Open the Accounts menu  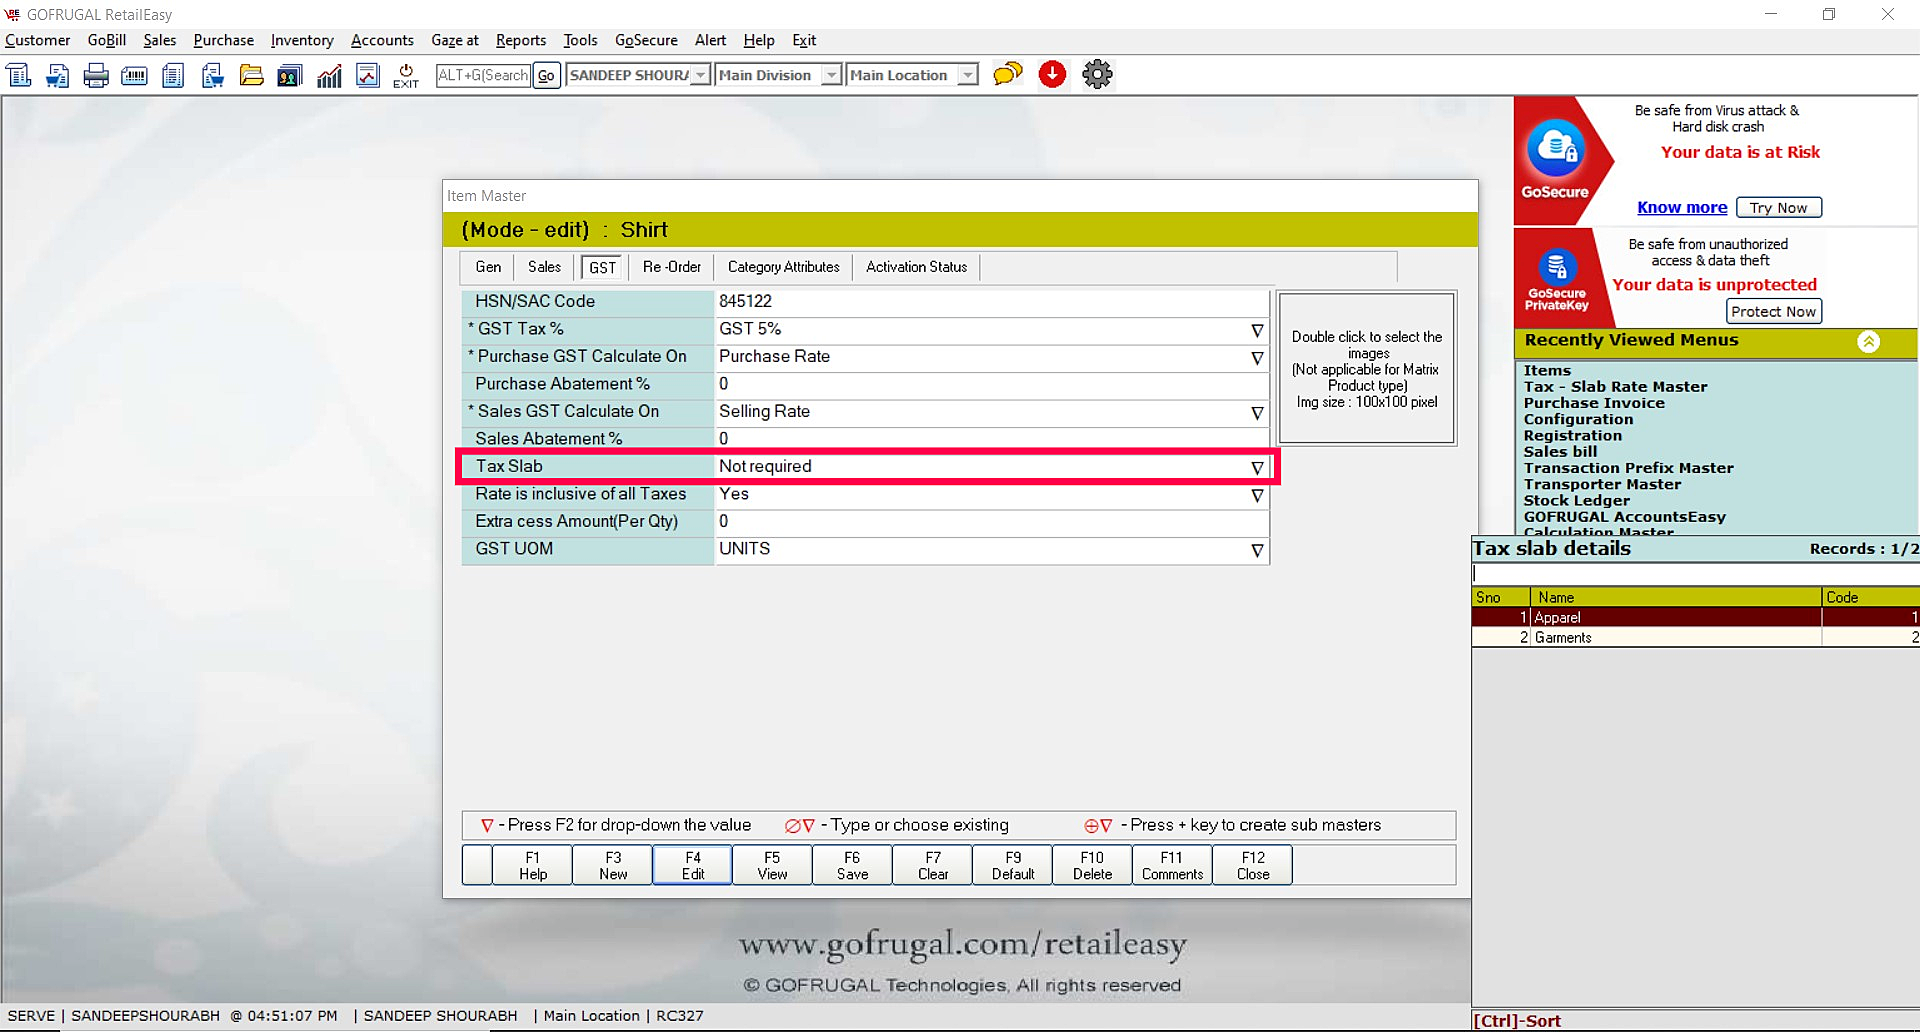click(x=382, y=40)
